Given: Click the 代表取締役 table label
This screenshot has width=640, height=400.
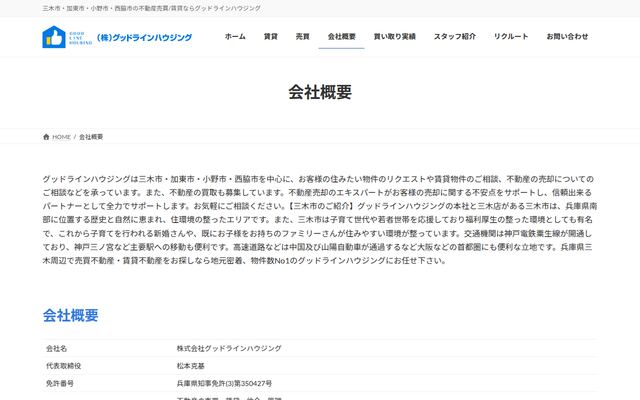Looking at the screenshot, I should coord(63,366).
